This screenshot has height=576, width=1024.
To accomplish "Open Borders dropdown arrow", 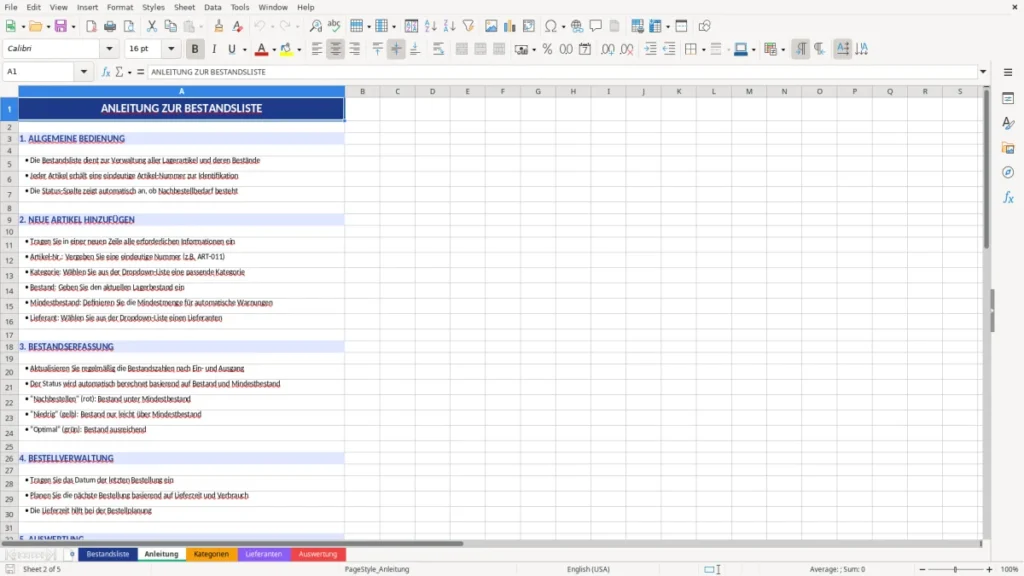I will pos(703,50).
